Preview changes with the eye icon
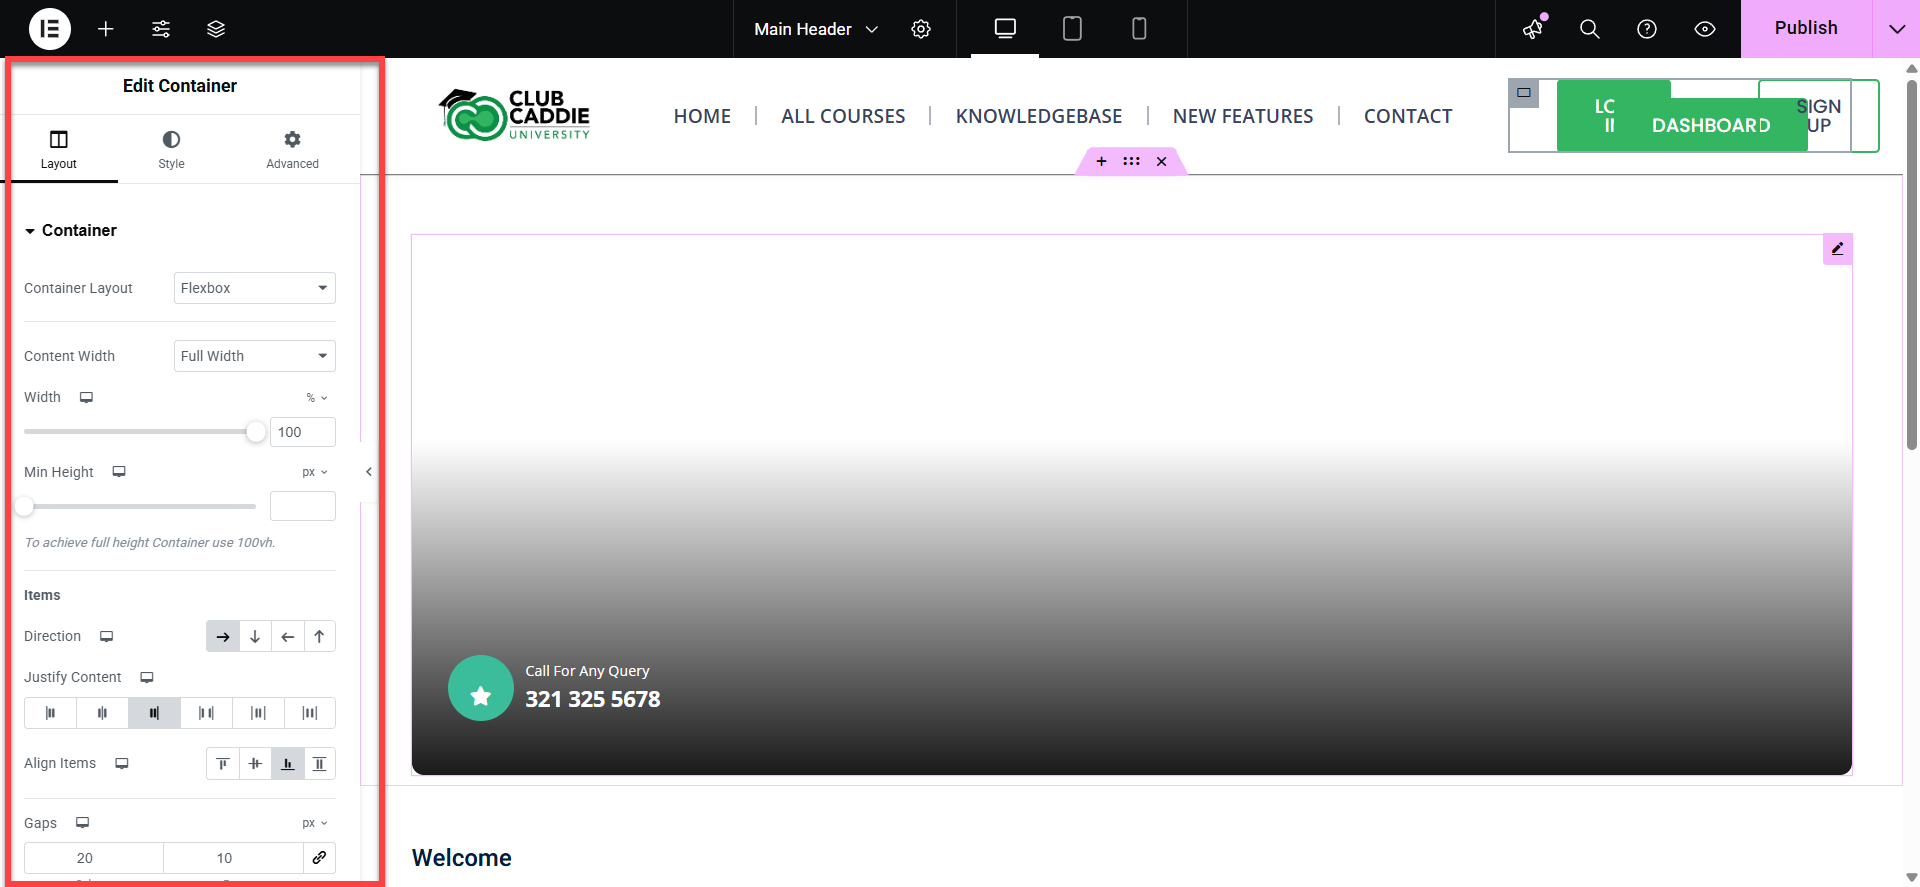The width and height of the screenshot is (1920, 887). coord(1705,29)
